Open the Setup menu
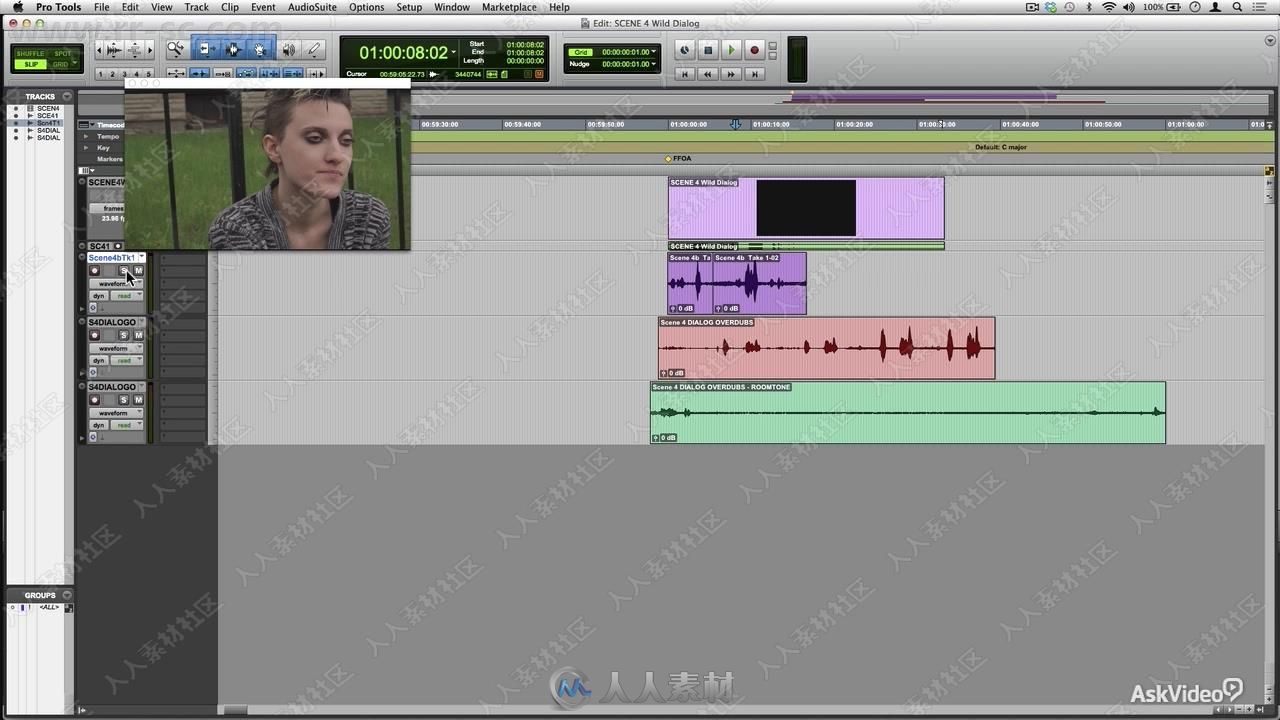1280x720 pixels. [409, 7]
